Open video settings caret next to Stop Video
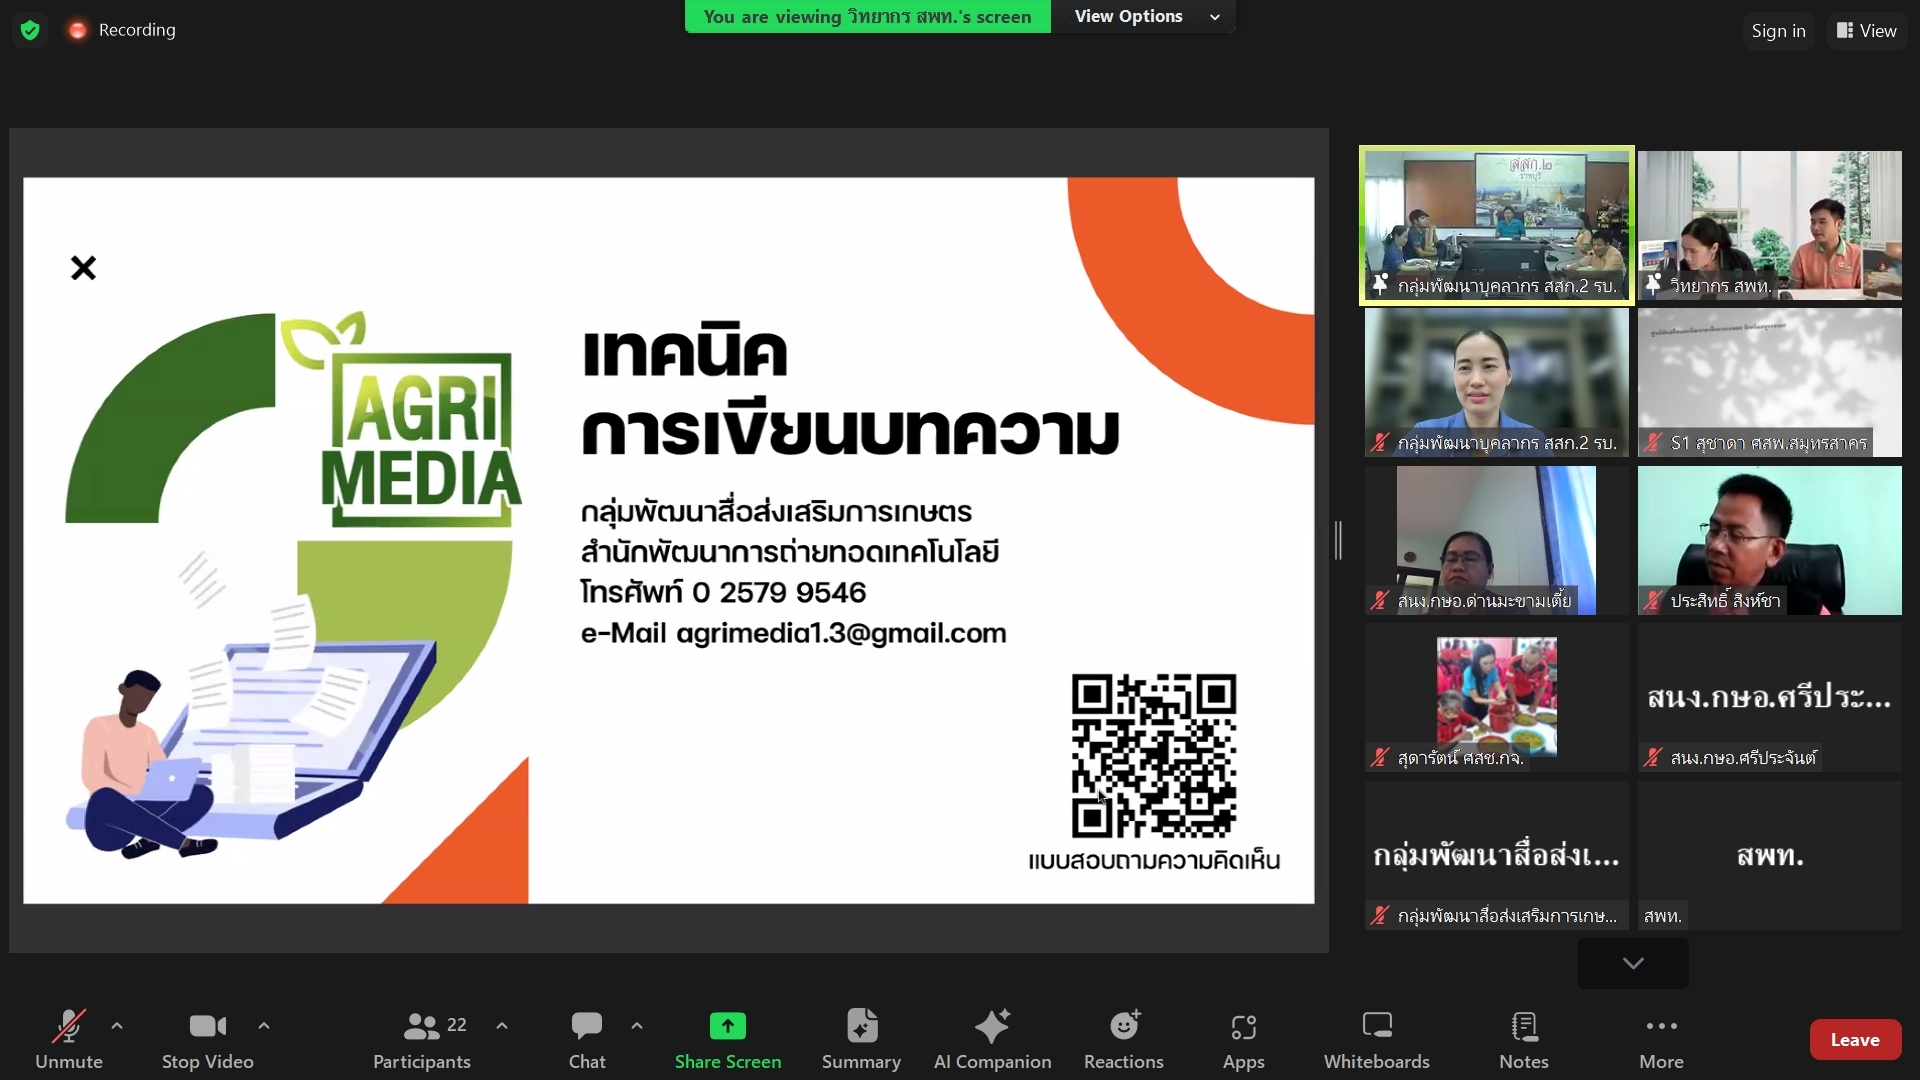The height and width of the screenshot is (1080, 1920). click(x=264, y=1026)
